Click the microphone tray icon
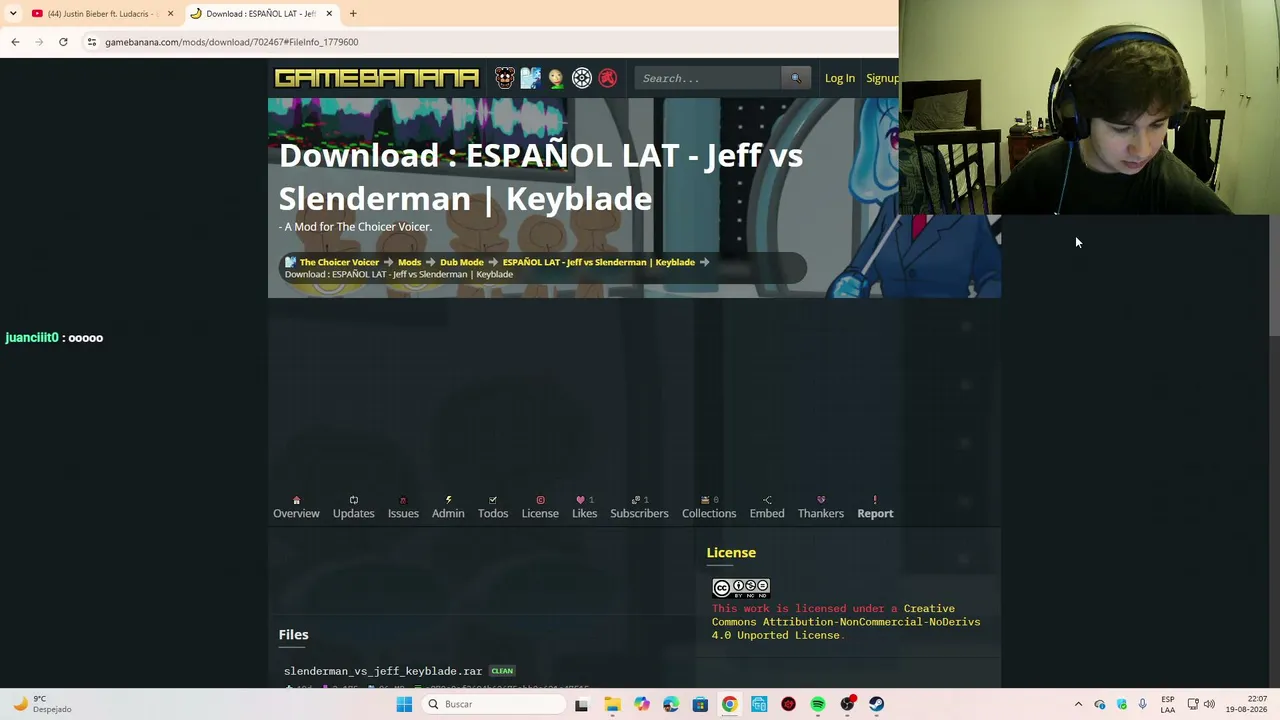The image size is (1280, 720). coord(1142,704)
